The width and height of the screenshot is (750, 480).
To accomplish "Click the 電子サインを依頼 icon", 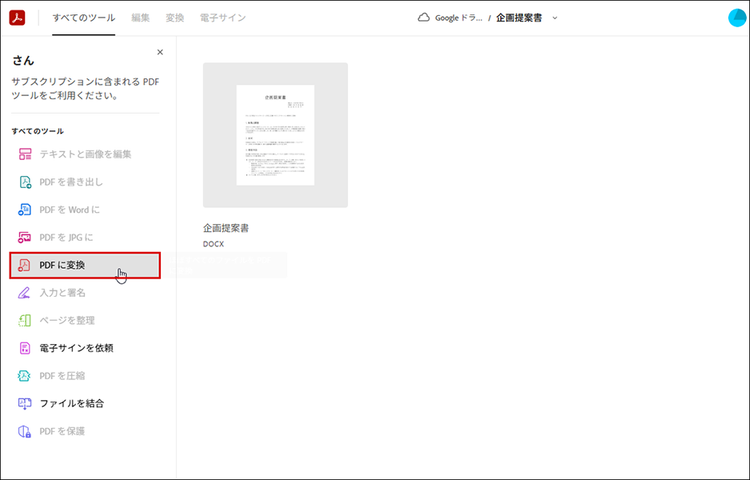I will point(26,348).
